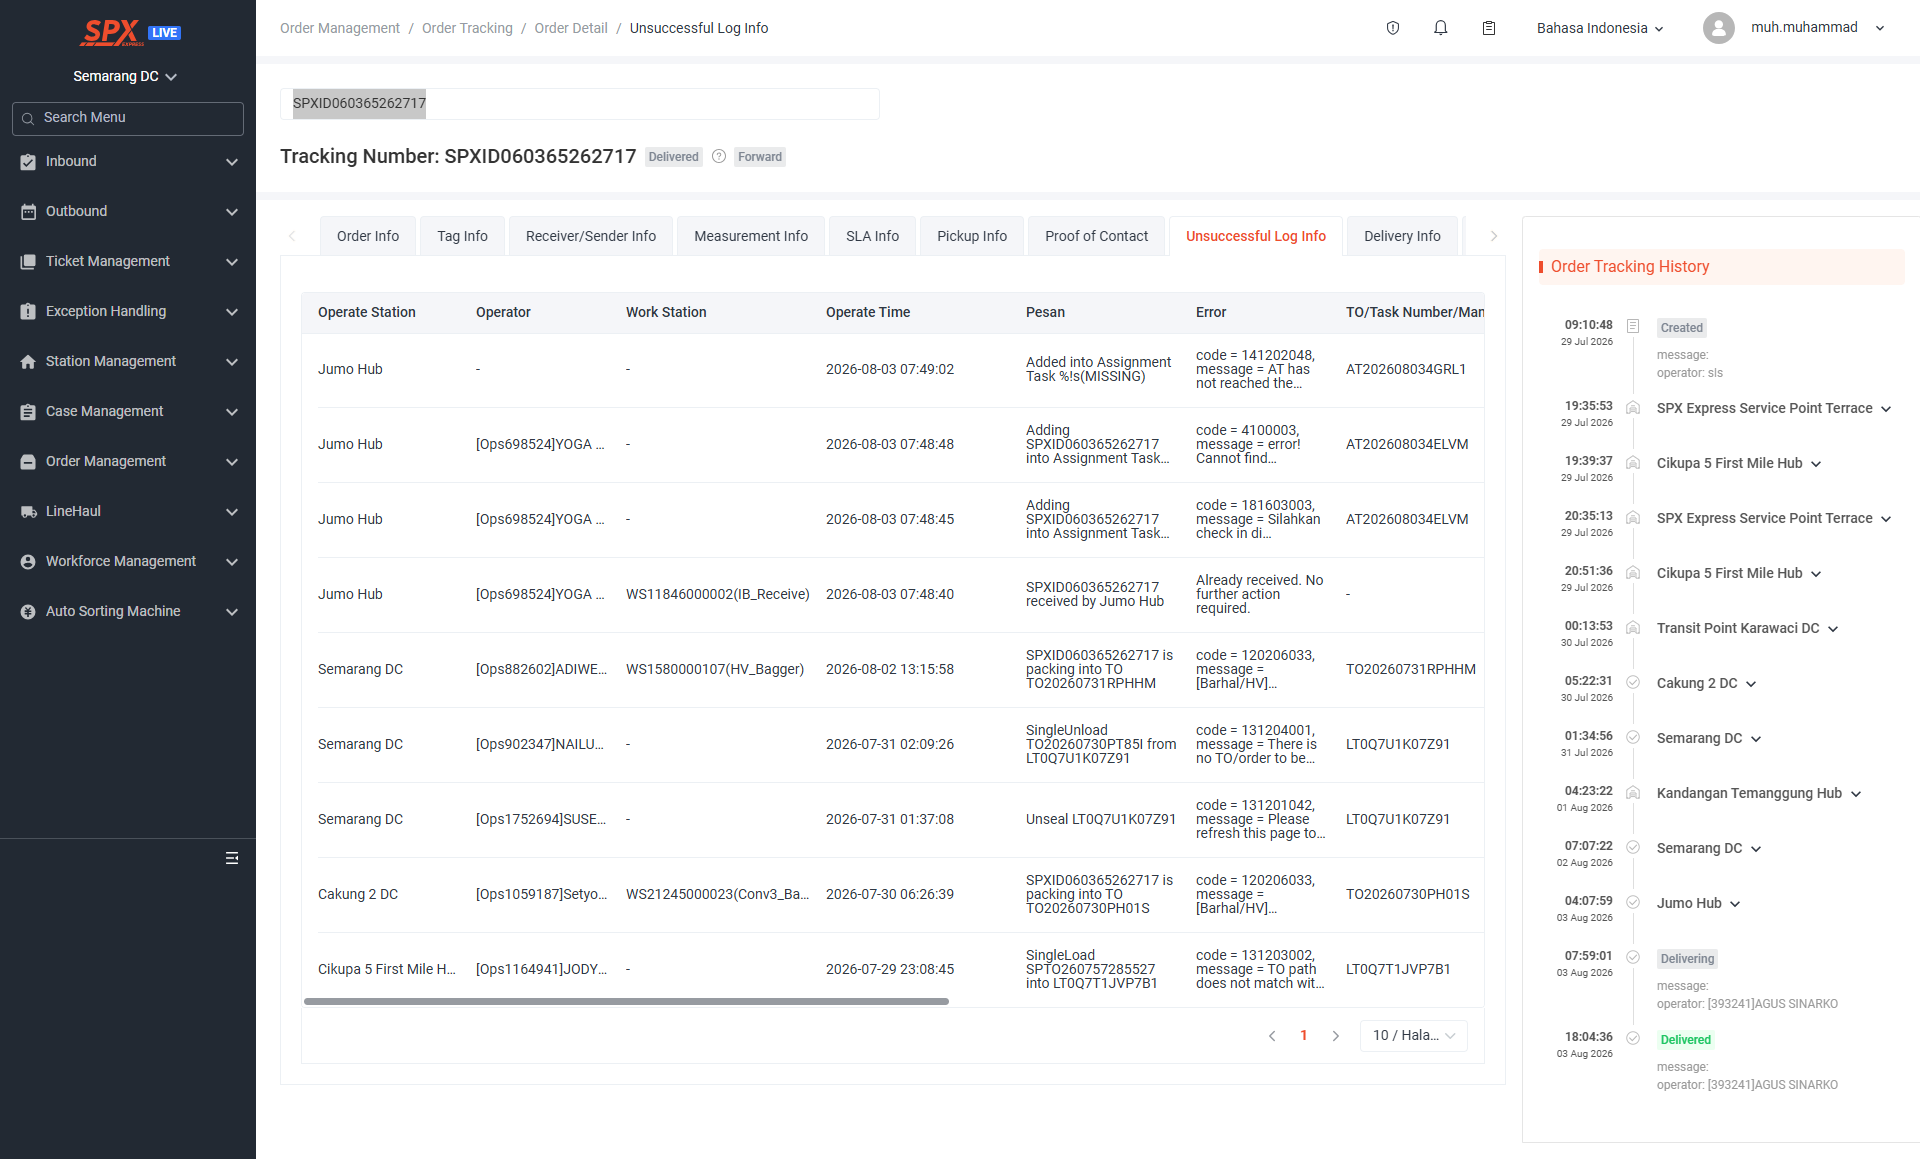Go to Order Detail breadcrumb
This screenshot has height=1159, width=1920.
(x=571, y=28)
